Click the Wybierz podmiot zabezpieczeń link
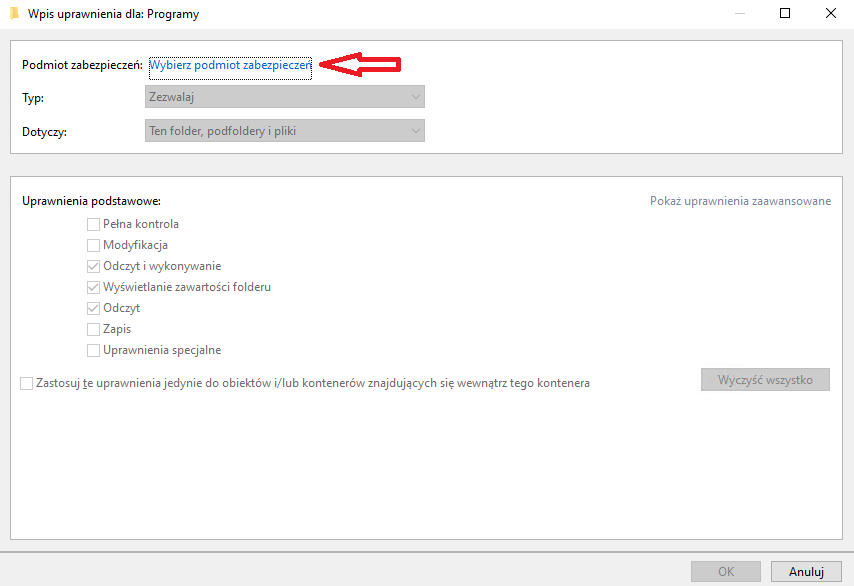854x586 pixels. 230,66
